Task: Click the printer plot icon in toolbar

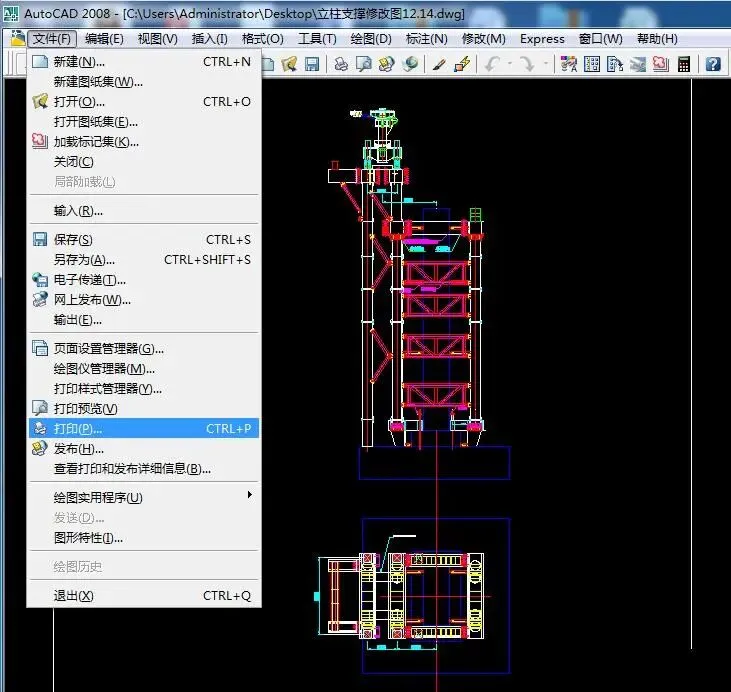Action: click(341, 64)
